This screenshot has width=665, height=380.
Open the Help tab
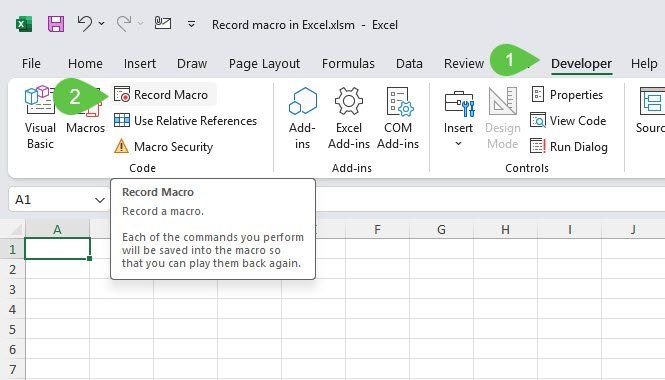(x=644, y=64)
